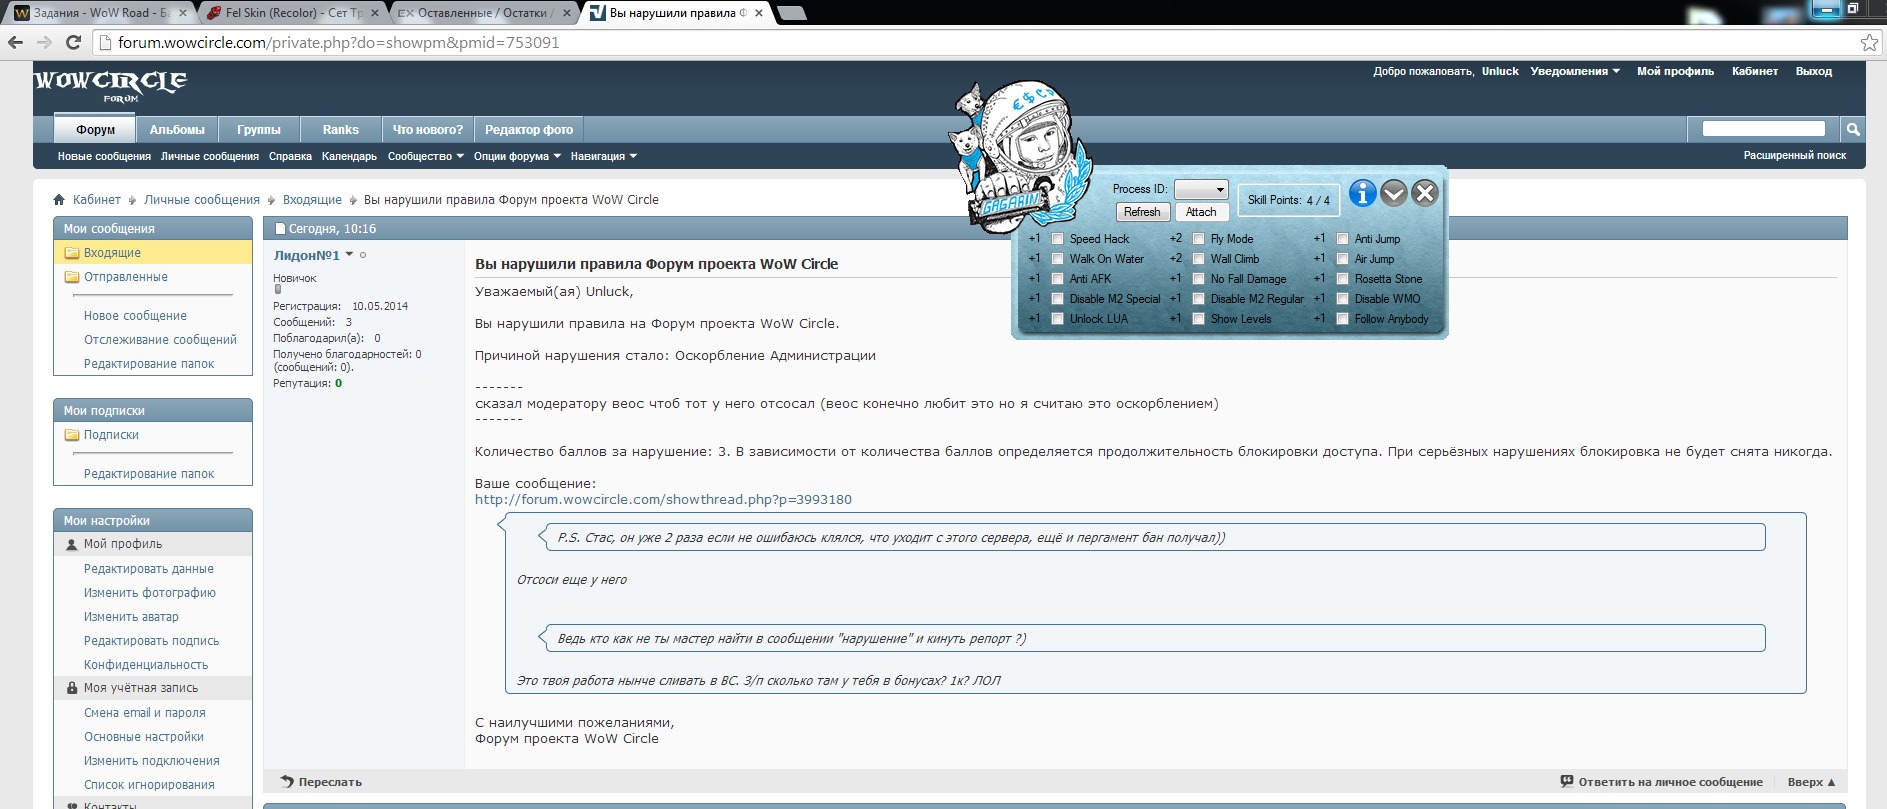Open the showthread link in the message
The height and width of the screenshot is (809, 1887).
663,500
